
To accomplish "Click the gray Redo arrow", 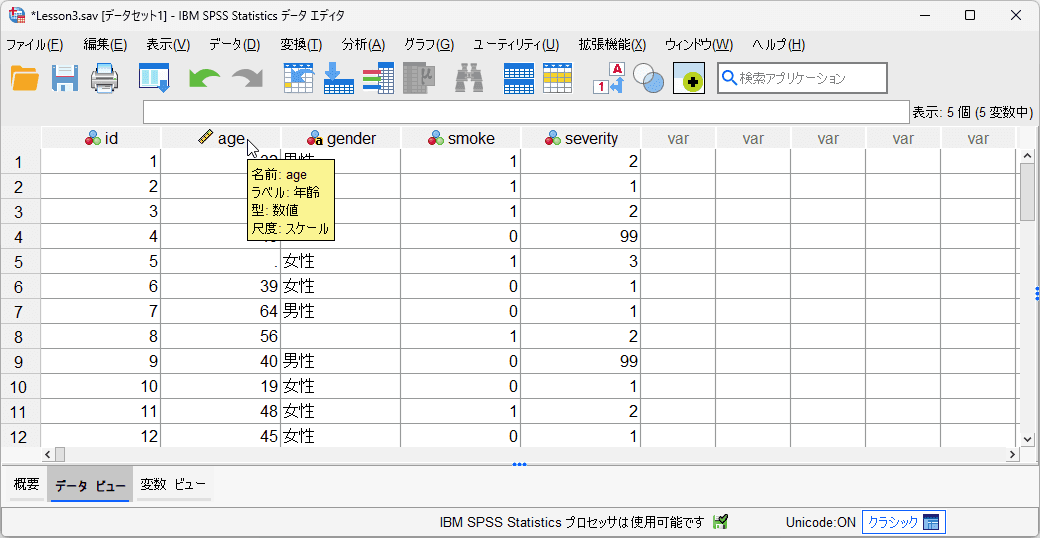I will pos(247,79).
